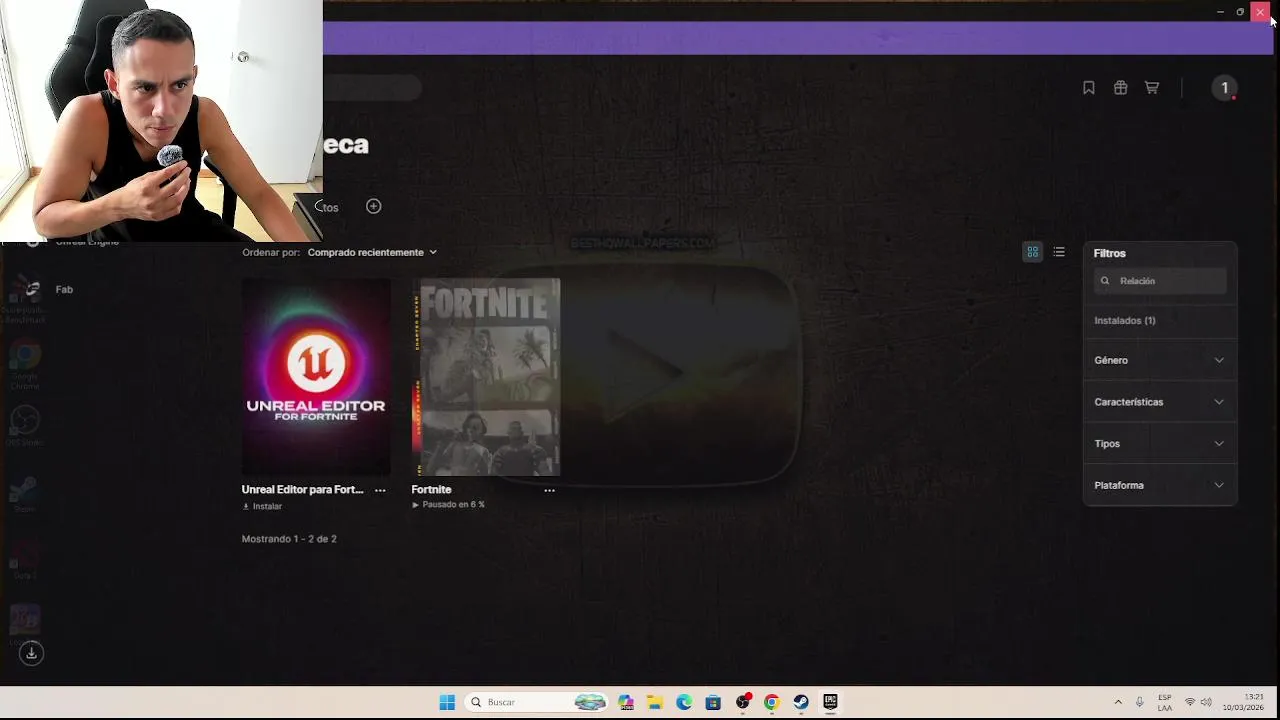Open the Fortnite game thumbnail
This screenshot has height=720, width=1280.
[486, 377]
